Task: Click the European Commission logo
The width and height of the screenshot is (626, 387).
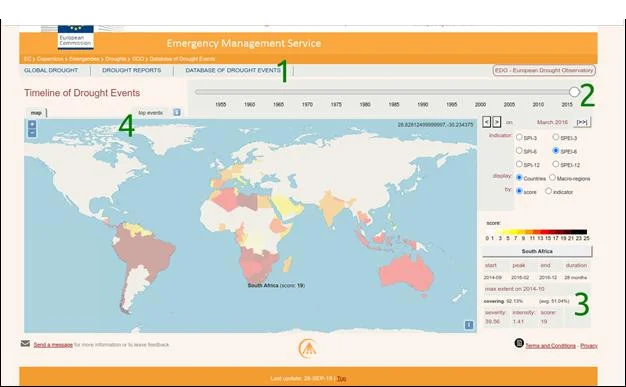Action: 76,37
